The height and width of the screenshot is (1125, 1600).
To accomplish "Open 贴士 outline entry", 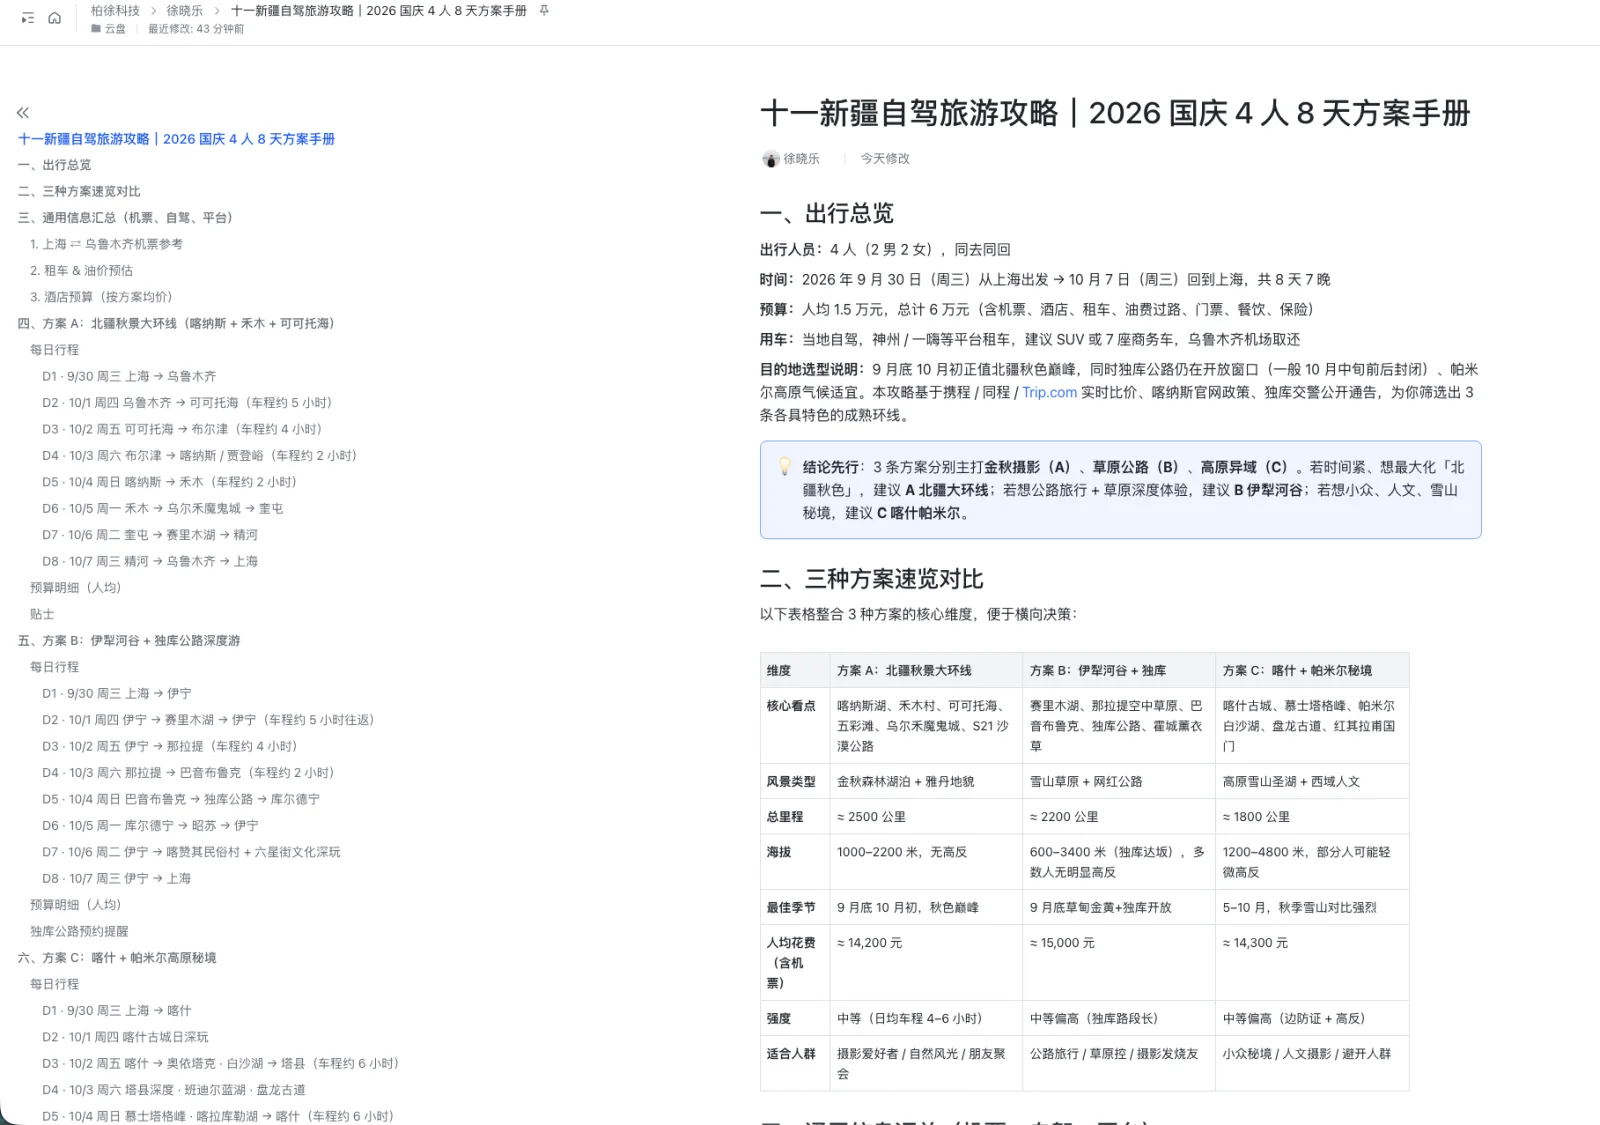I will (42, 614).
